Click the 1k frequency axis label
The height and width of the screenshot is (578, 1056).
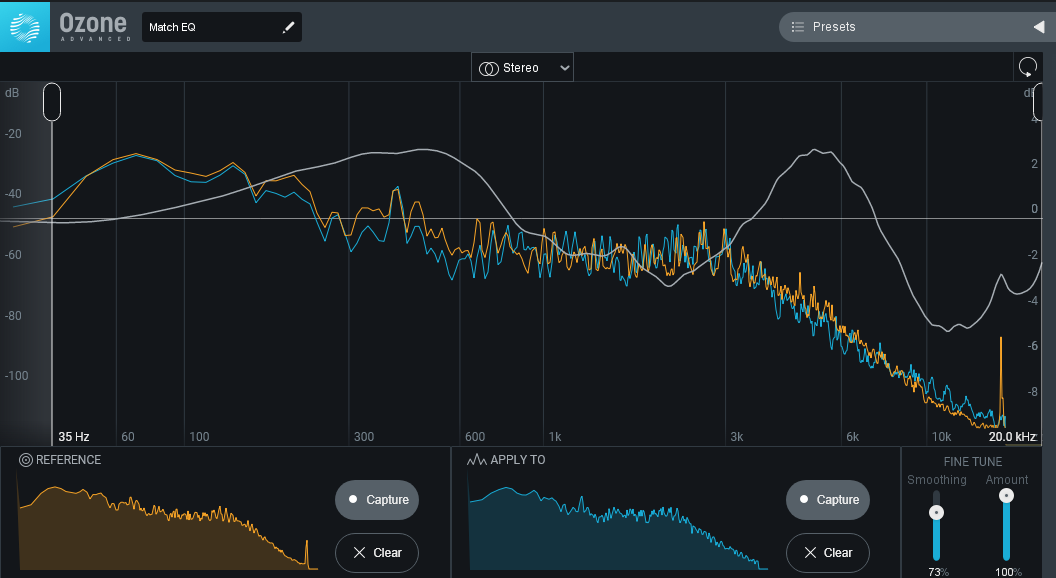pos(555,437)
